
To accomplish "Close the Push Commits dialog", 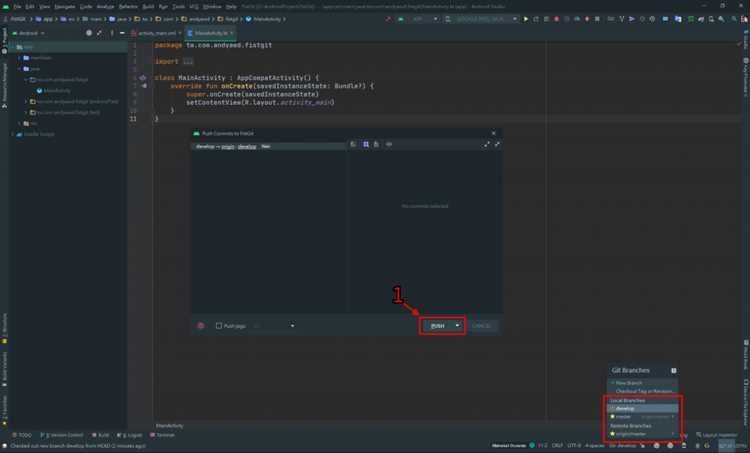I will coord(494,133).
